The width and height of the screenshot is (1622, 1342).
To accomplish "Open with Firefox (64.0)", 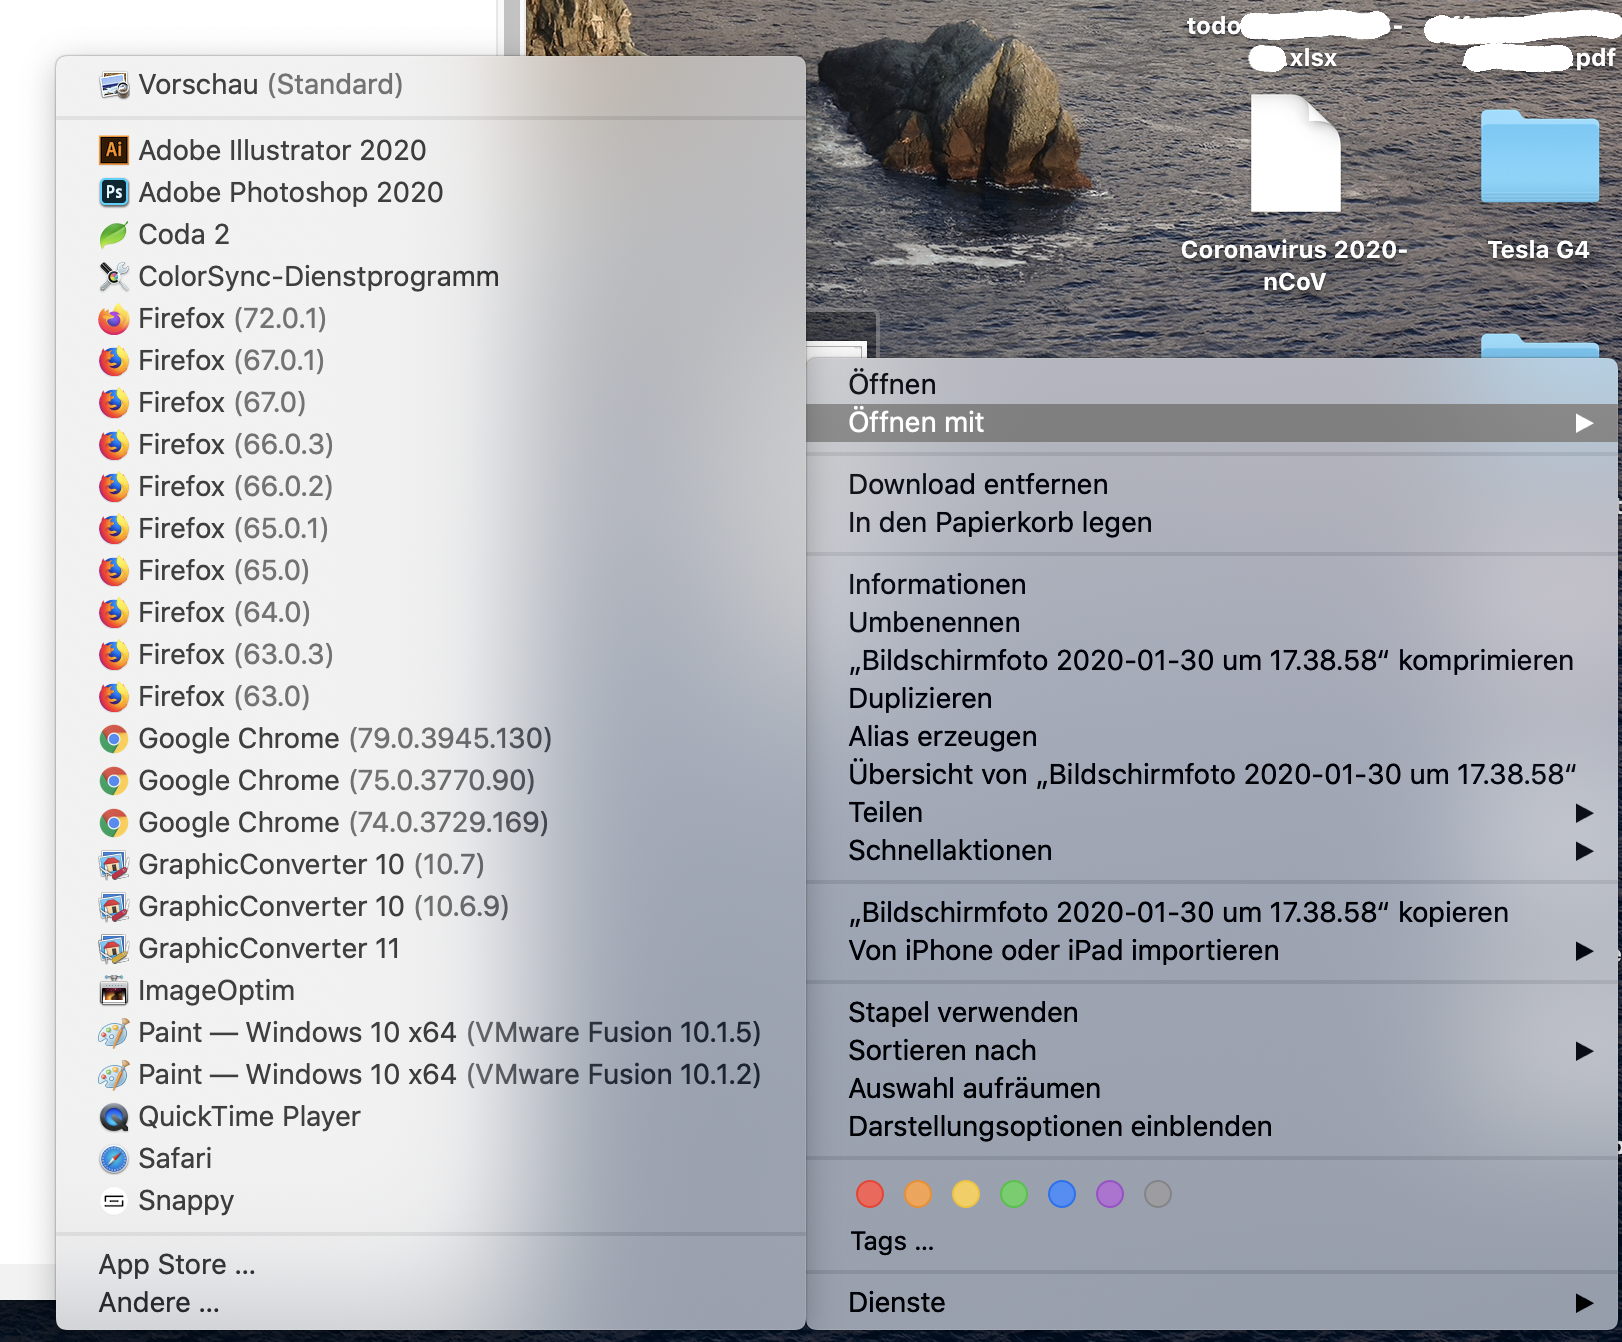I will [431, 613].
